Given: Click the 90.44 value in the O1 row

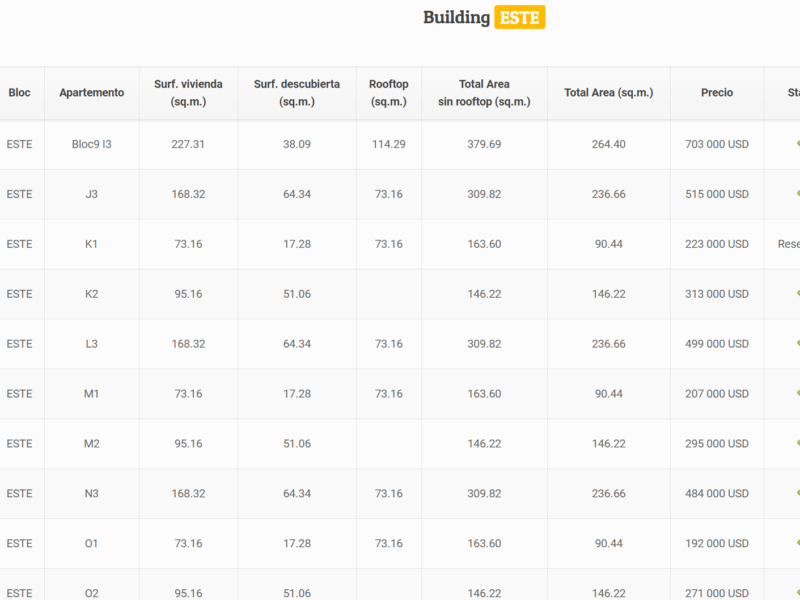Looking at the screenshot, I should click(x=609, y=544).
